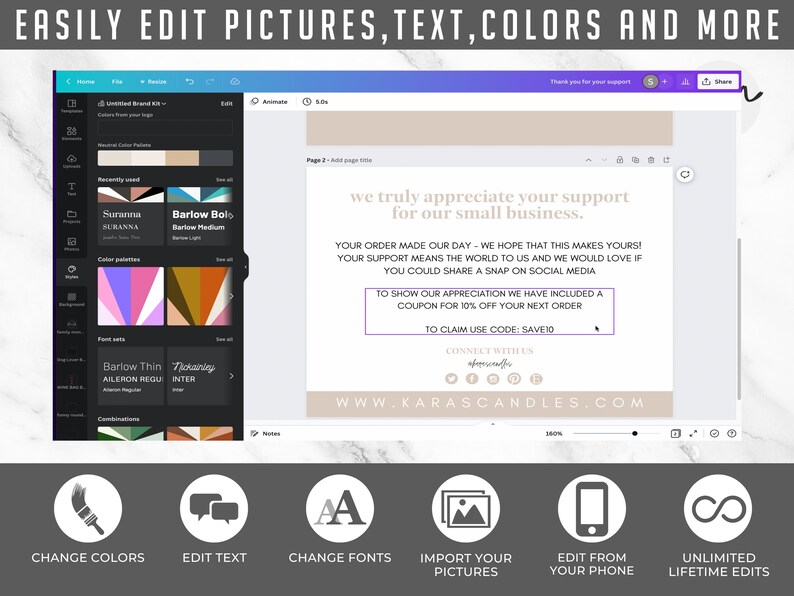
Task: Click the Pinterest icon in the design
Action: pos(514,379)
